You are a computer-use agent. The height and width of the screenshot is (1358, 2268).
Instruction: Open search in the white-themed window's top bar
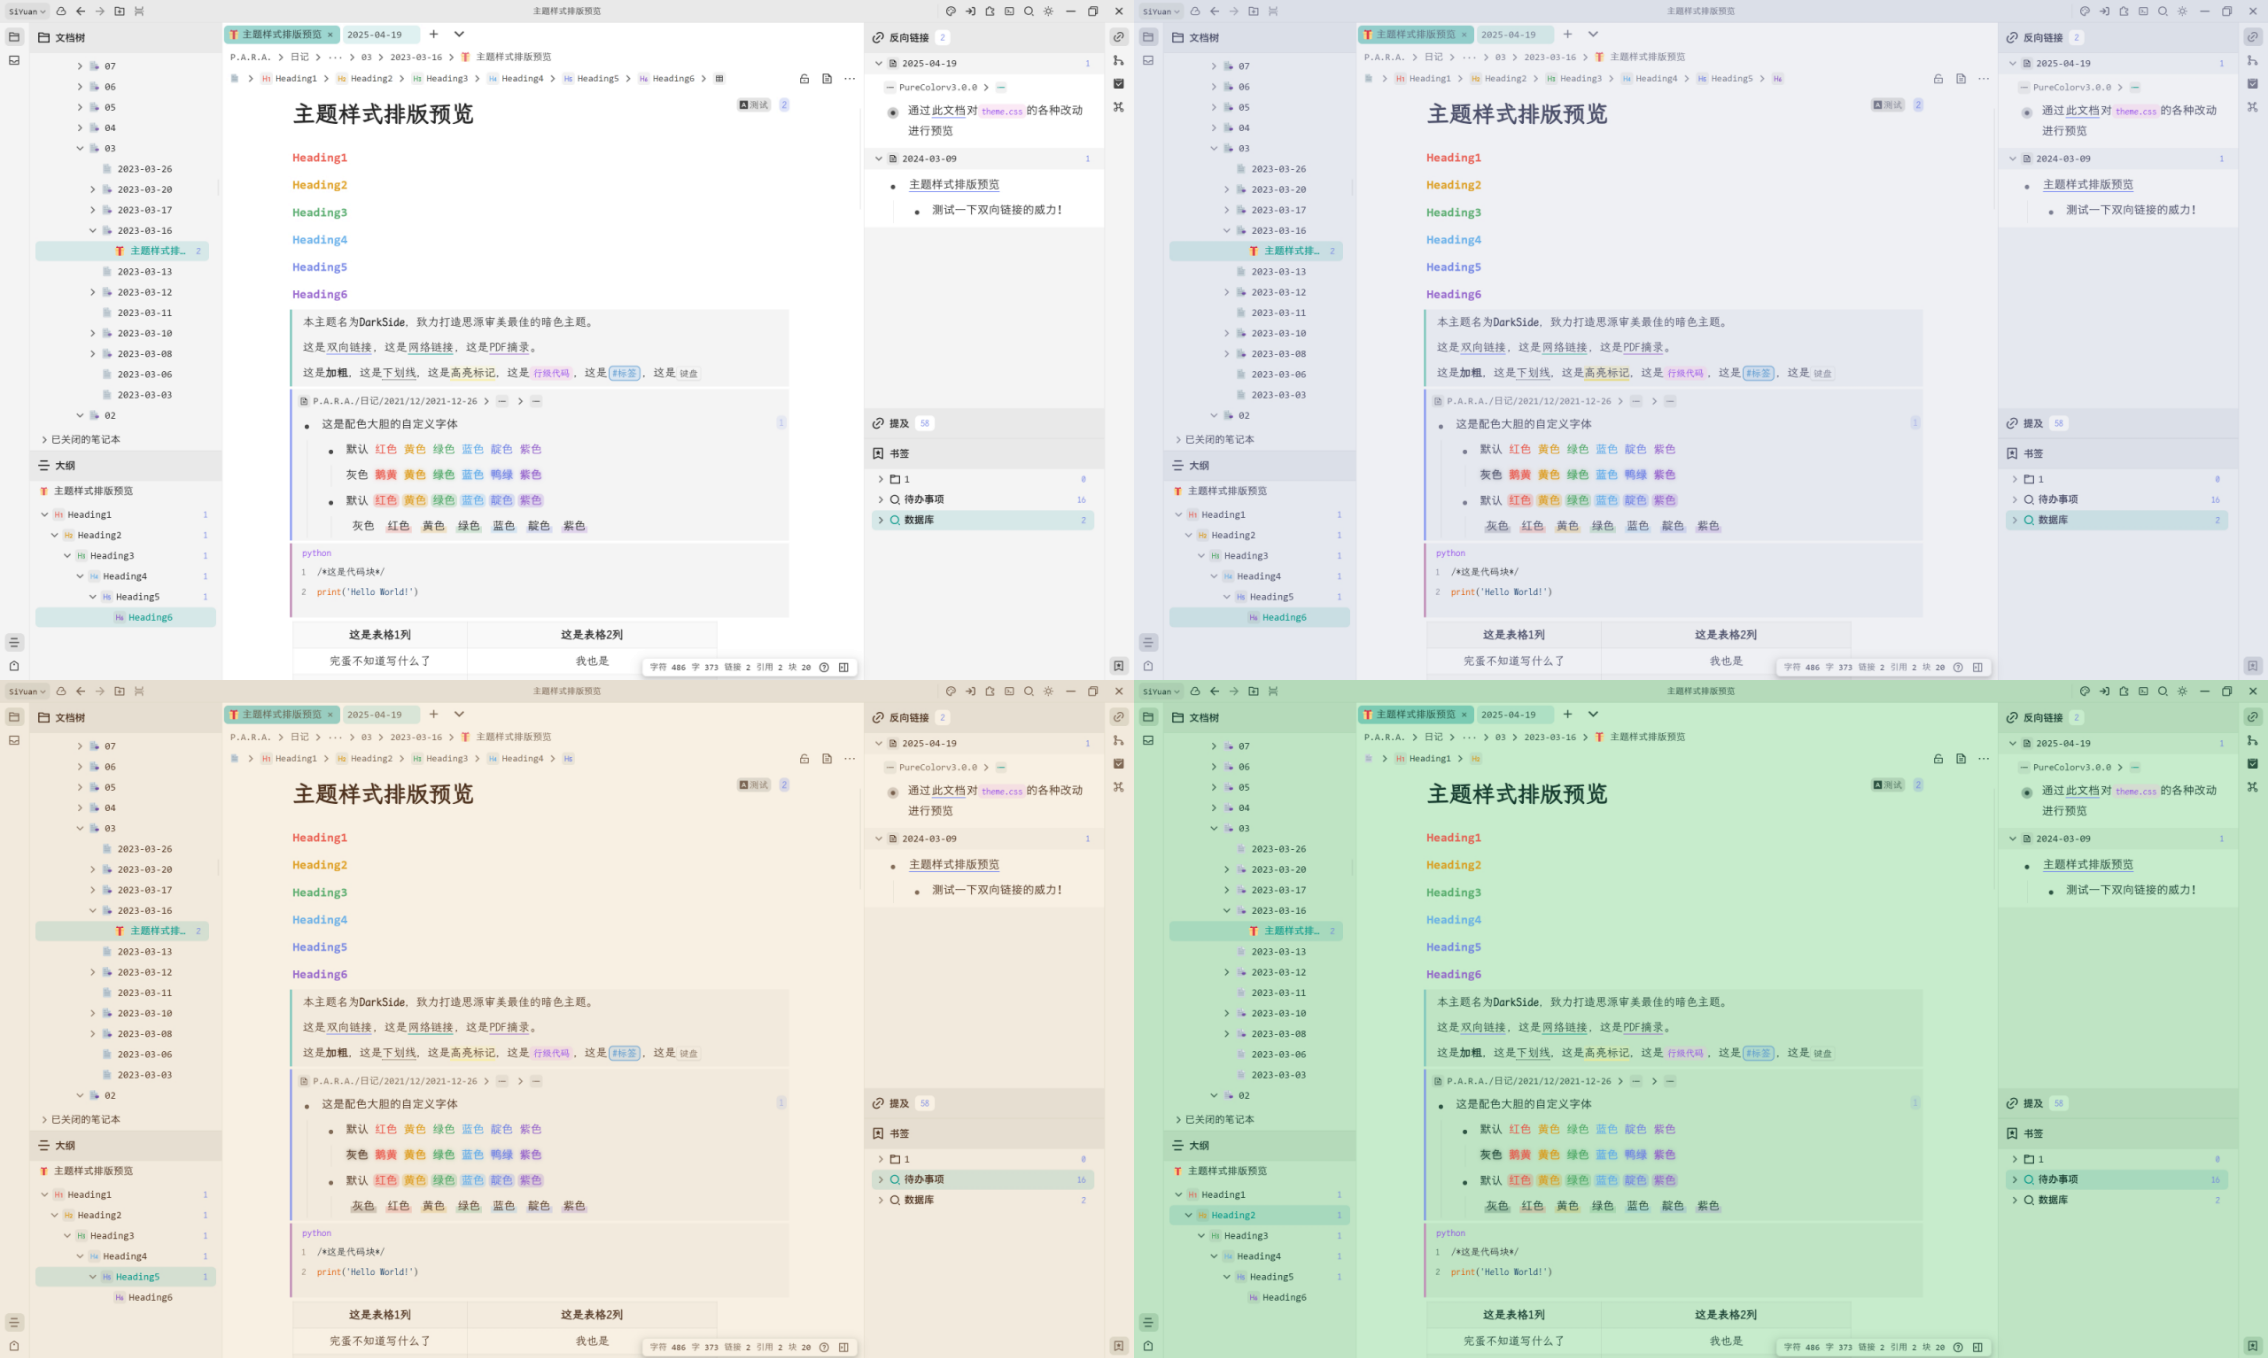point(1028,11)
